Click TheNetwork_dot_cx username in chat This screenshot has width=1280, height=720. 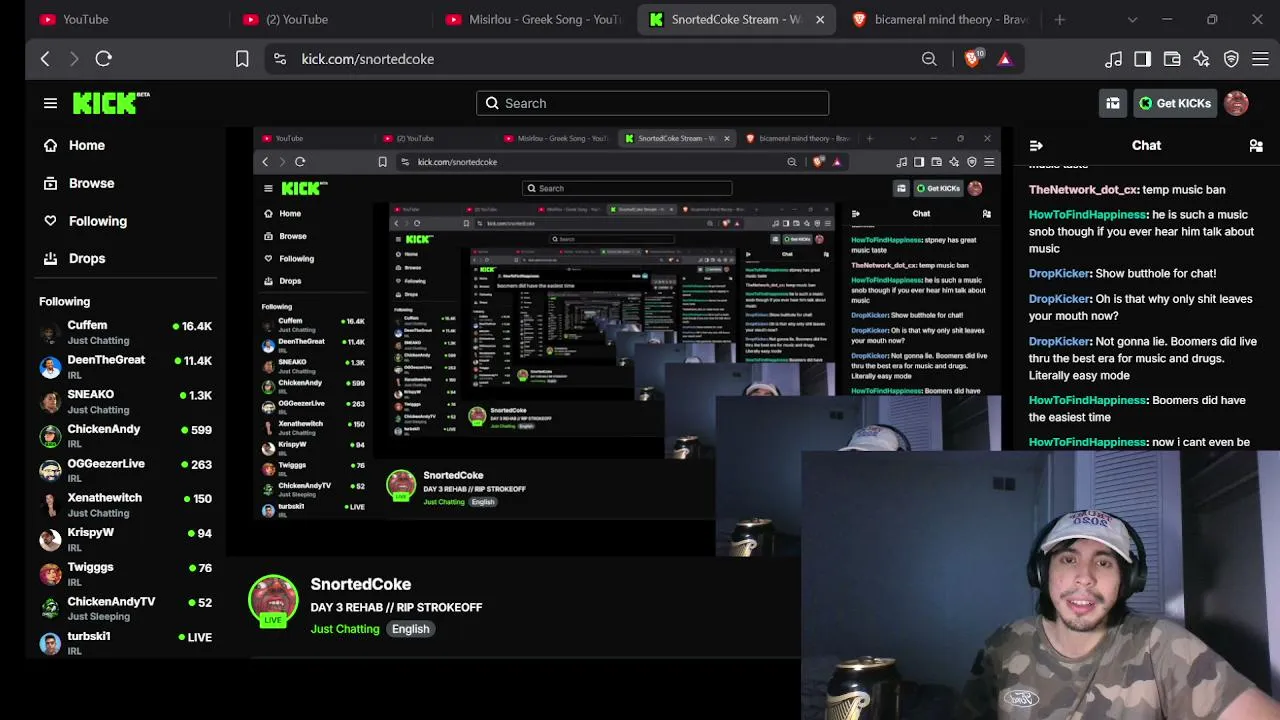pyautogui.click(x=1083, y=190)
